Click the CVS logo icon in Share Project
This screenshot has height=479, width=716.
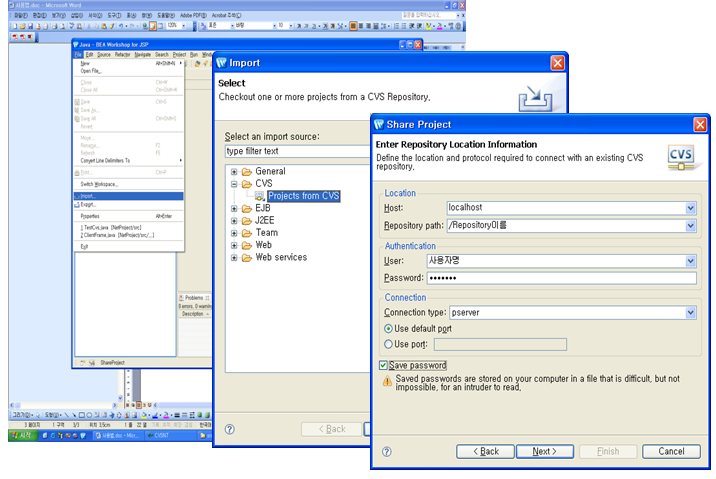pos(680,157)
